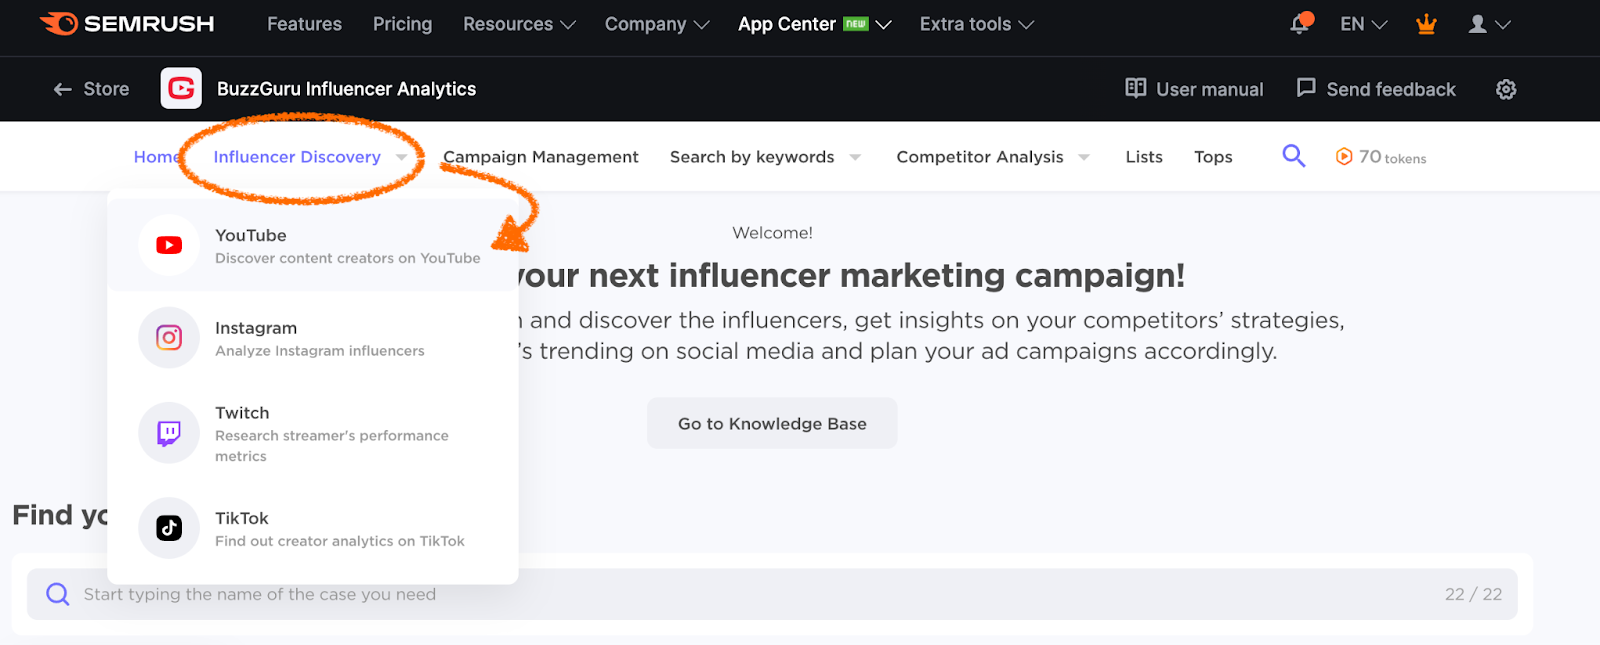This screenshot has width=1600, height=645.
Task: Click the tokens play-circle icon
Action: coord(1344,157)
